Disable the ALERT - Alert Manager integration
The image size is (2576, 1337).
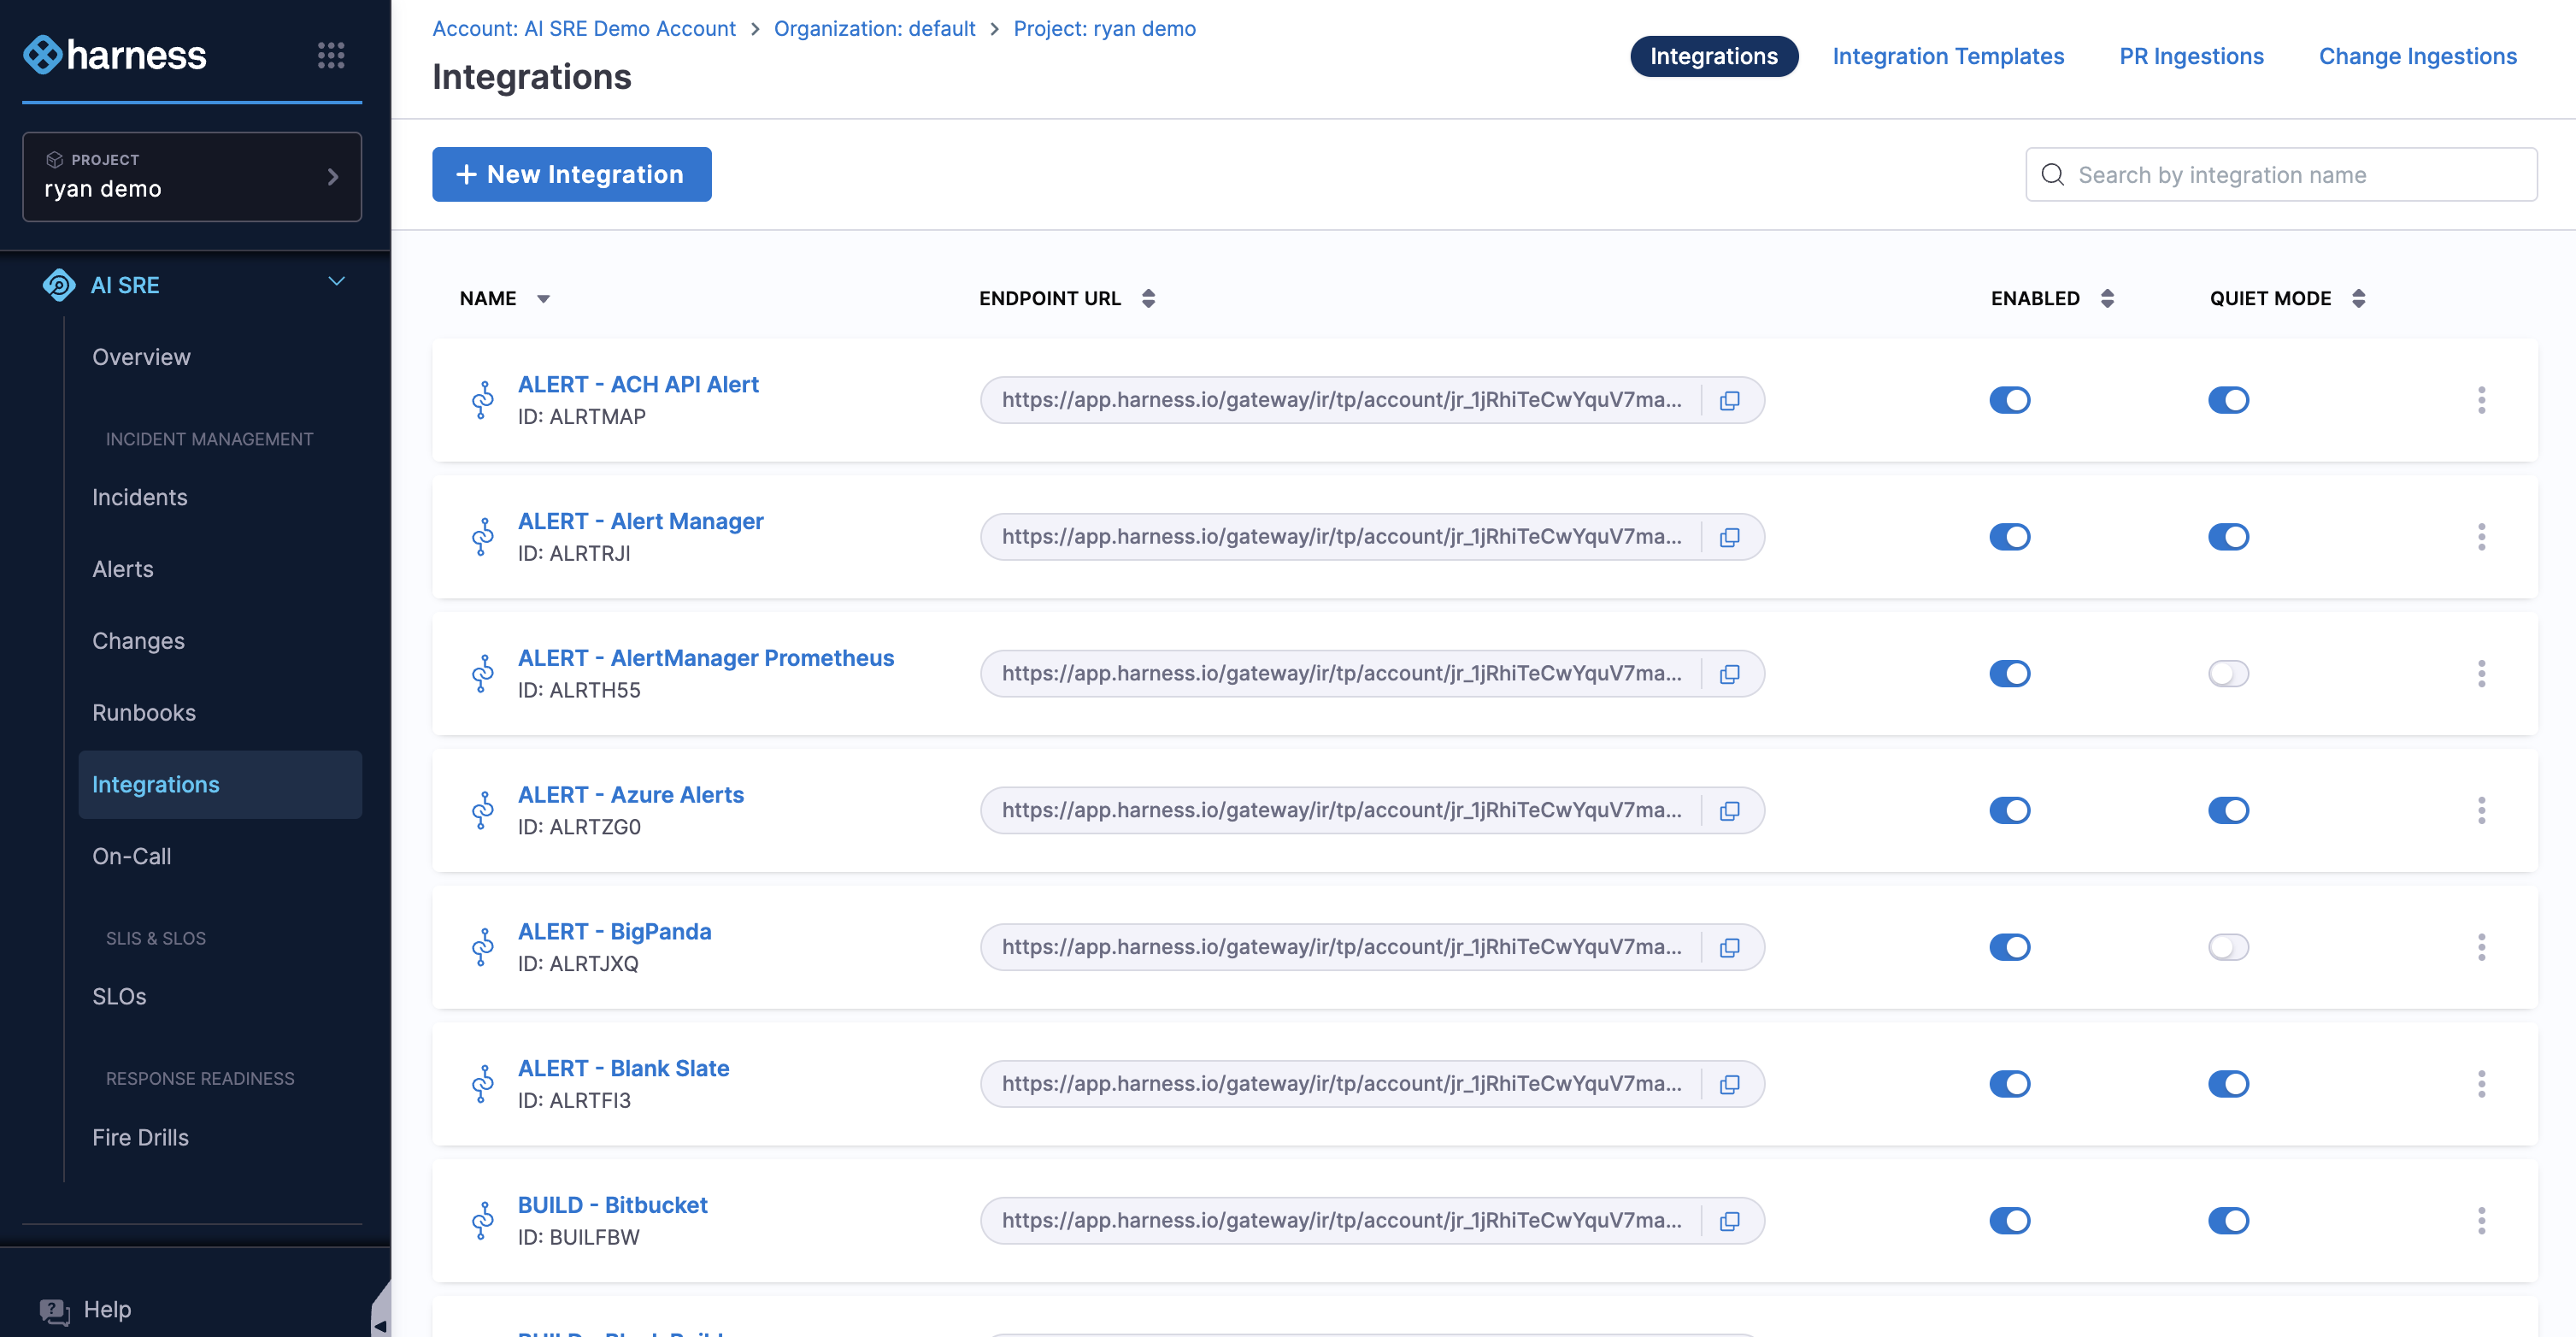(x=2009, y=537)
